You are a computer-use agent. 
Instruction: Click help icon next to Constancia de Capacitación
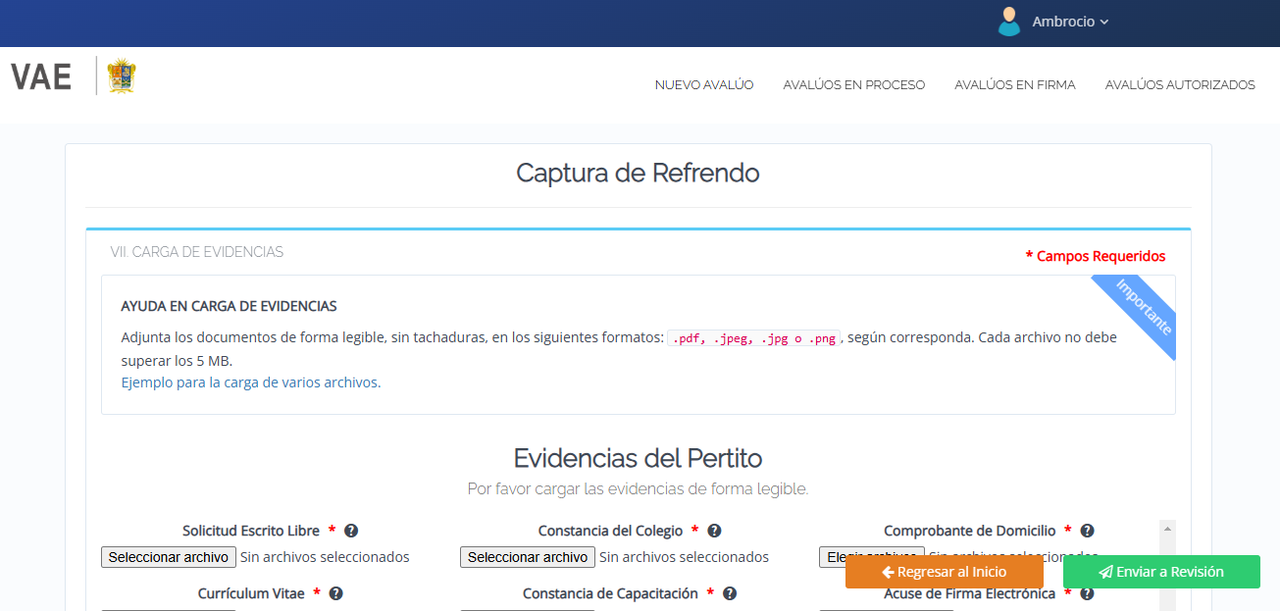730,593
